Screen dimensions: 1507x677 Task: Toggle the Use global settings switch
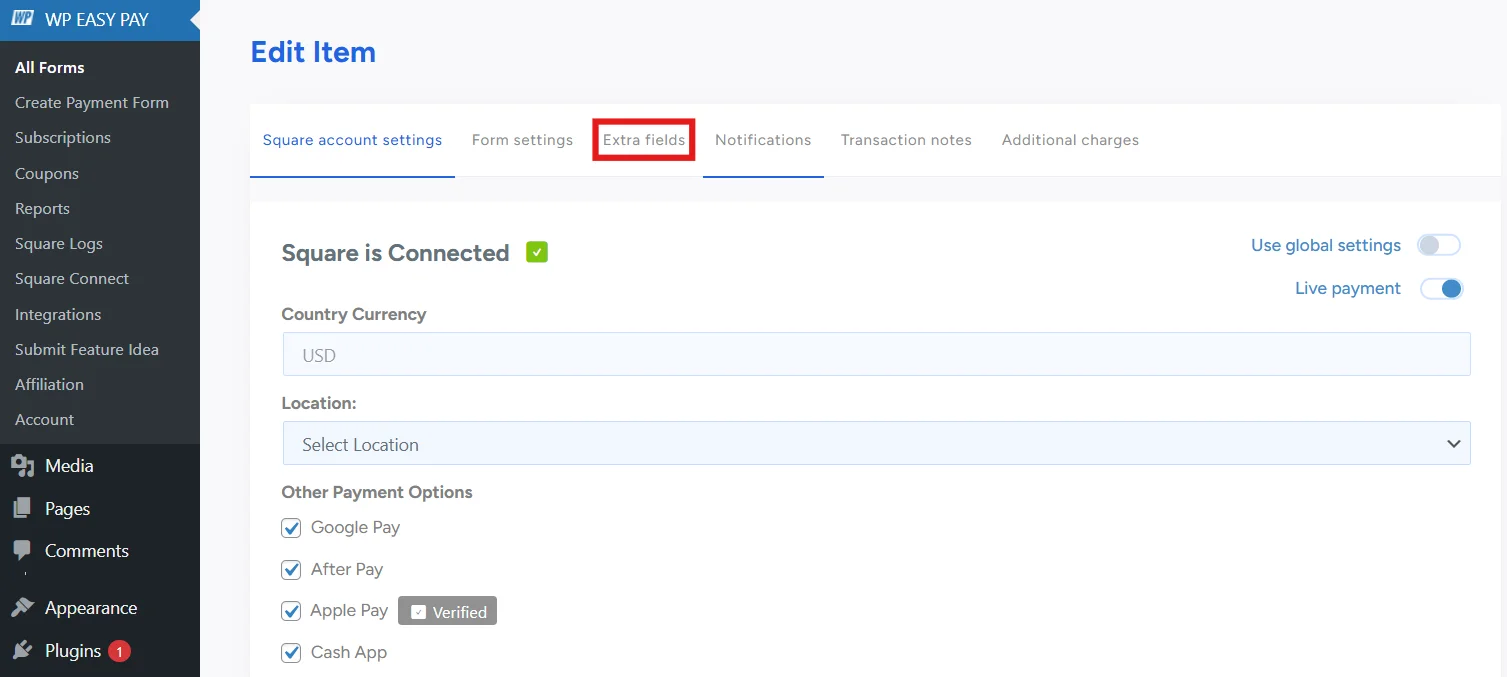click(x=1439, y=246)
